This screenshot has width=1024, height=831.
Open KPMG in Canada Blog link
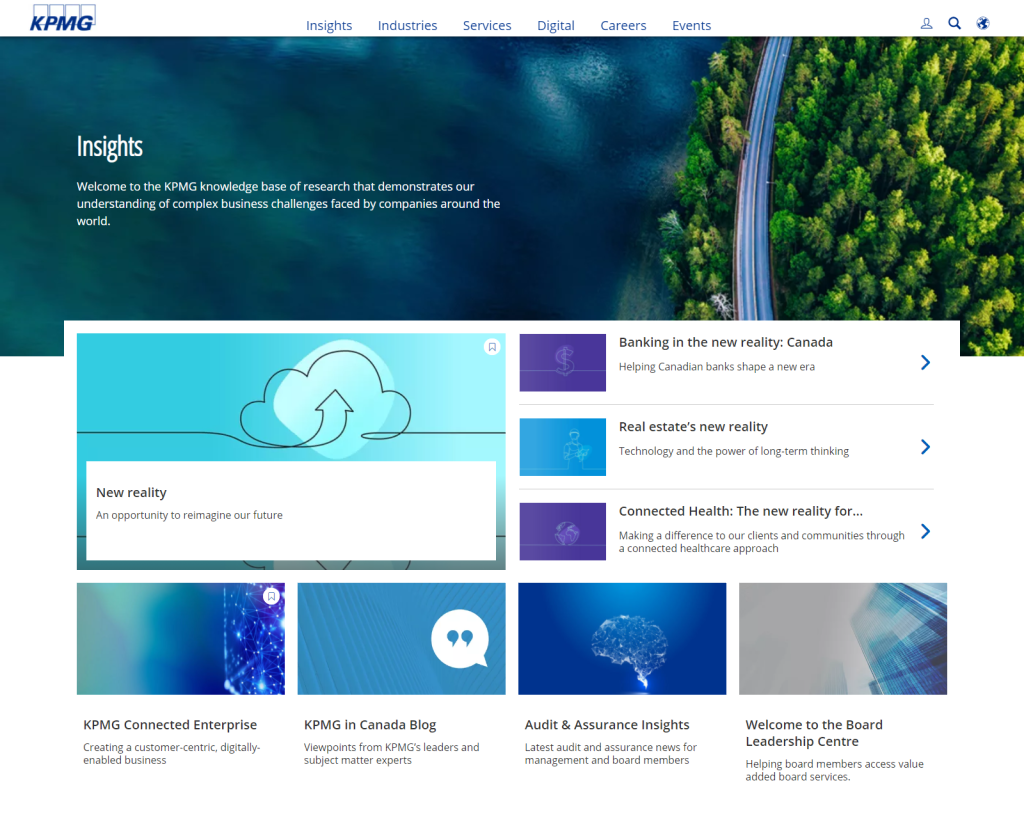click(370, 725)
